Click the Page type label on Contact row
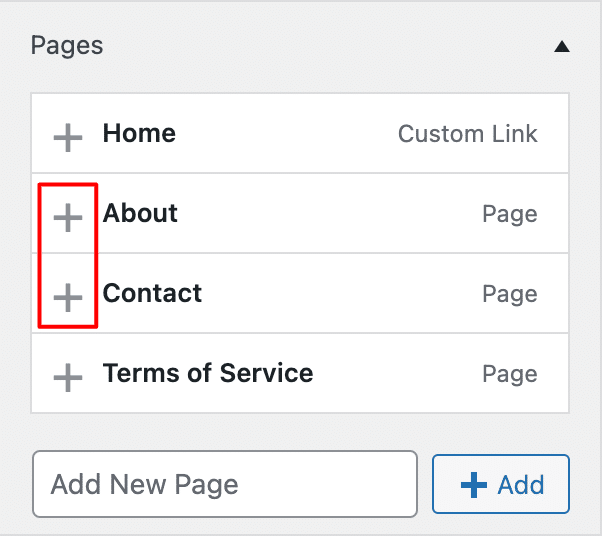602x536 pixels. click(509, 294)
